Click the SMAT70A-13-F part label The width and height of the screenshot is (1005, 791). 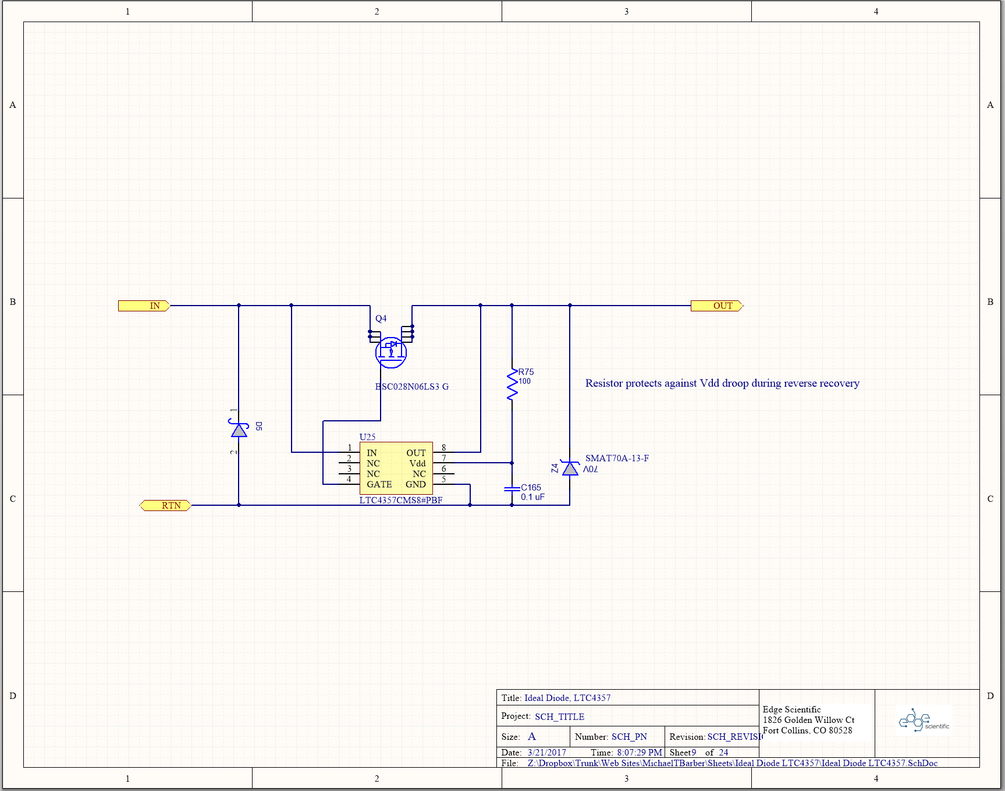[617, 458]
